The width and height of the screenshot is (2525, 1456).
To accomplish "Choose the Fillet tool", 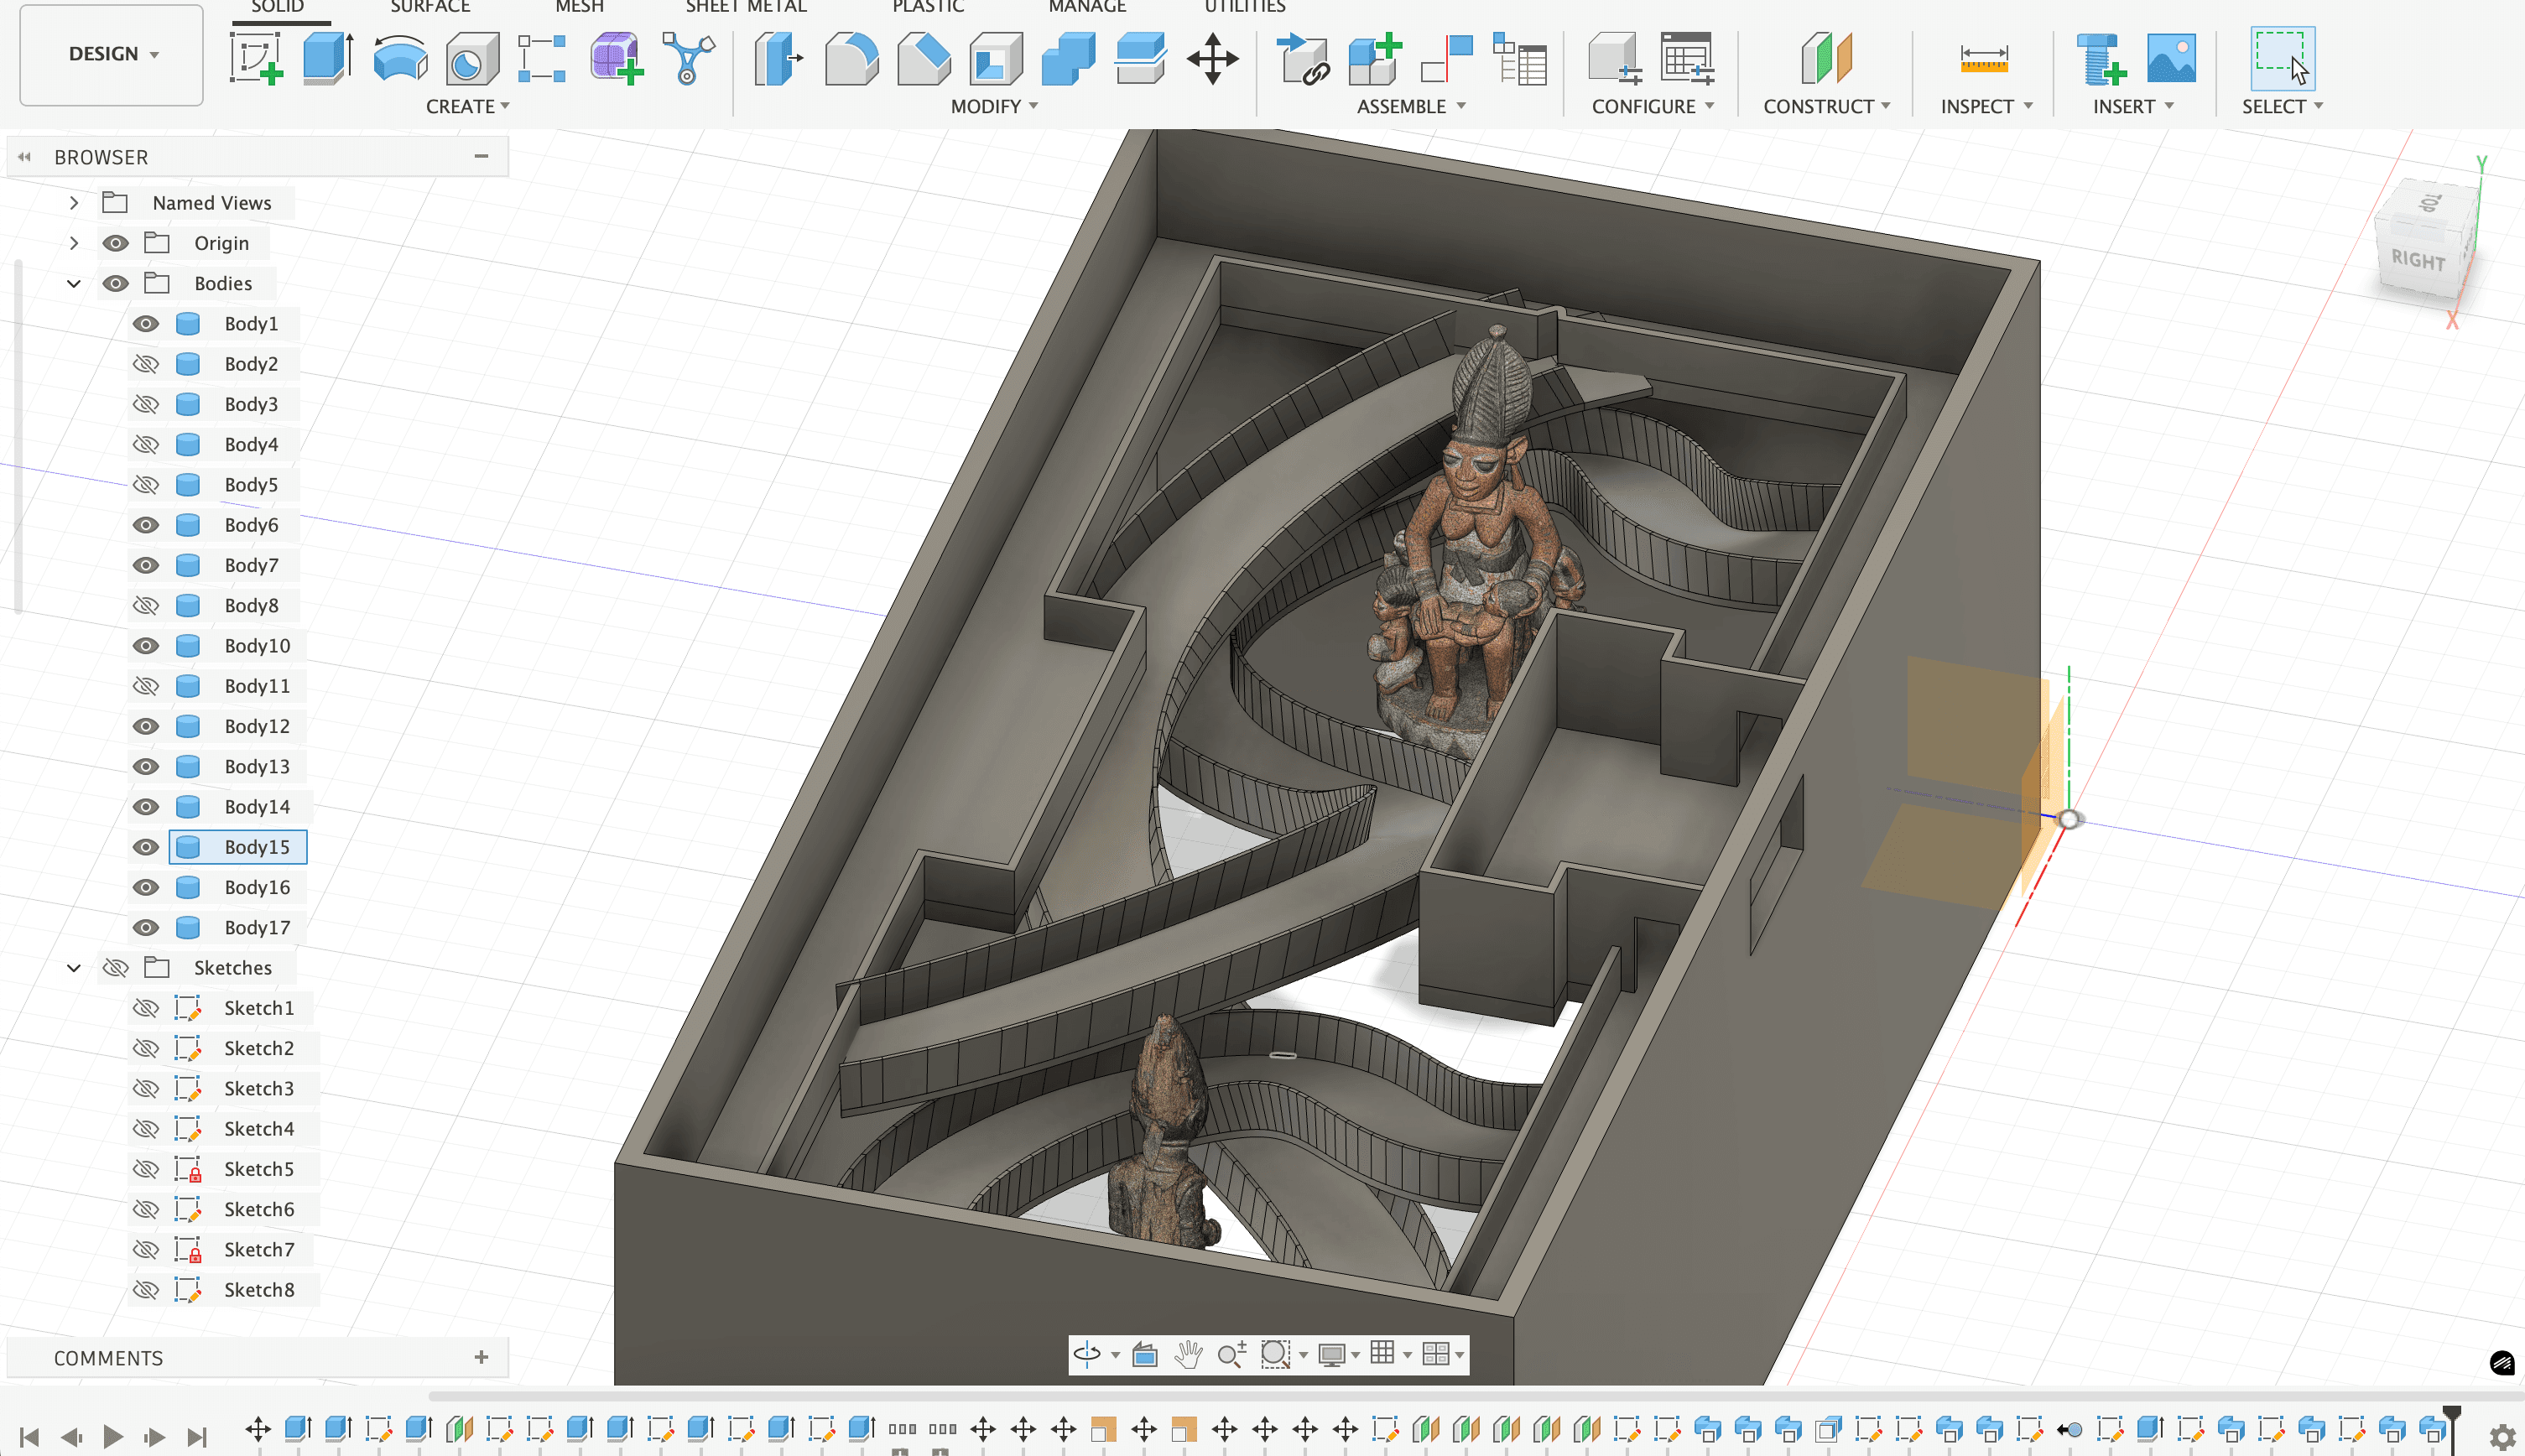I will click(851, 57).
